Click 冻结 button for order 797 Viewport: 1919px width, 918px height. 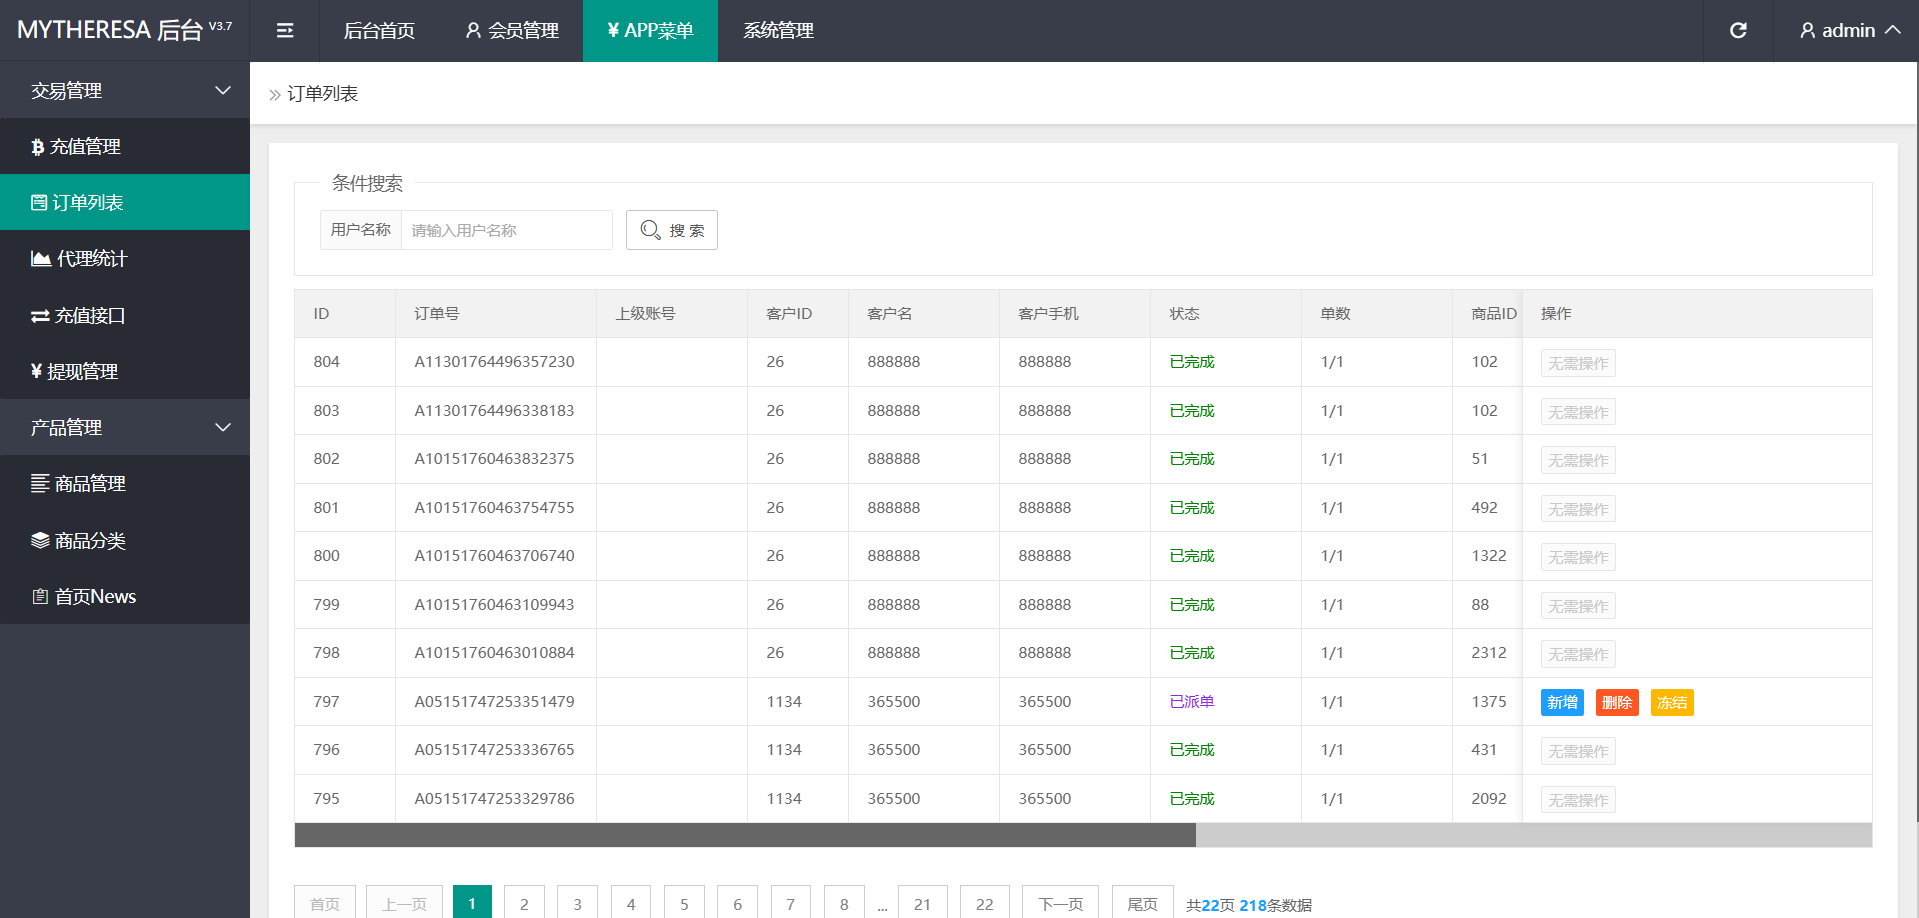click(1671, 703)
